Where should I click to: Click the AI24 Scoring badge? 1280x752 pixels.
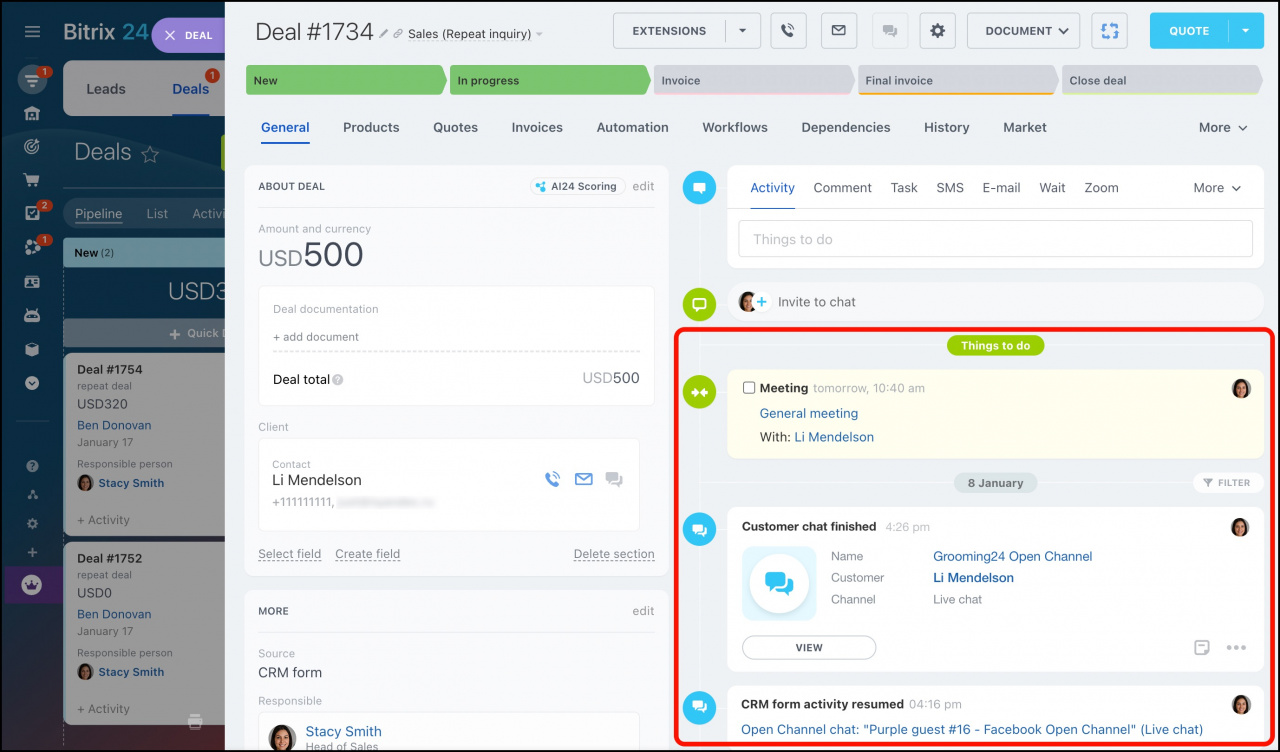578,186
